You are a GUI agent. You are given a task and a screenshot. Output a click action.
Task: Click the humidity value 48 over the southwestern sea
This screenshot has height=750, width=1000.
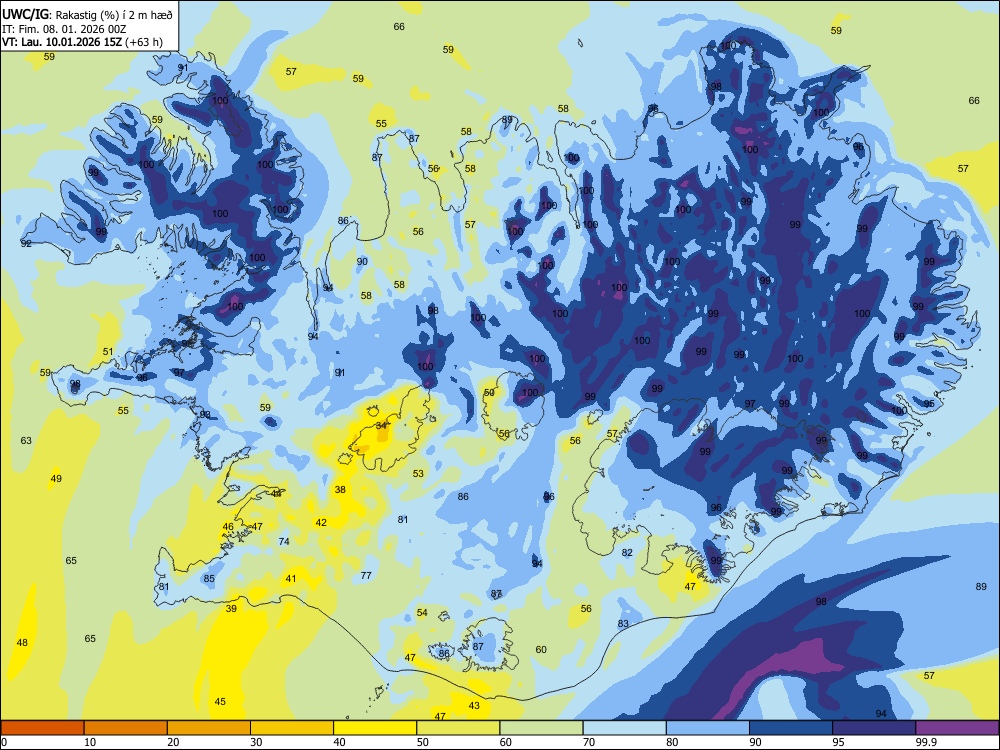coord(22,642)
